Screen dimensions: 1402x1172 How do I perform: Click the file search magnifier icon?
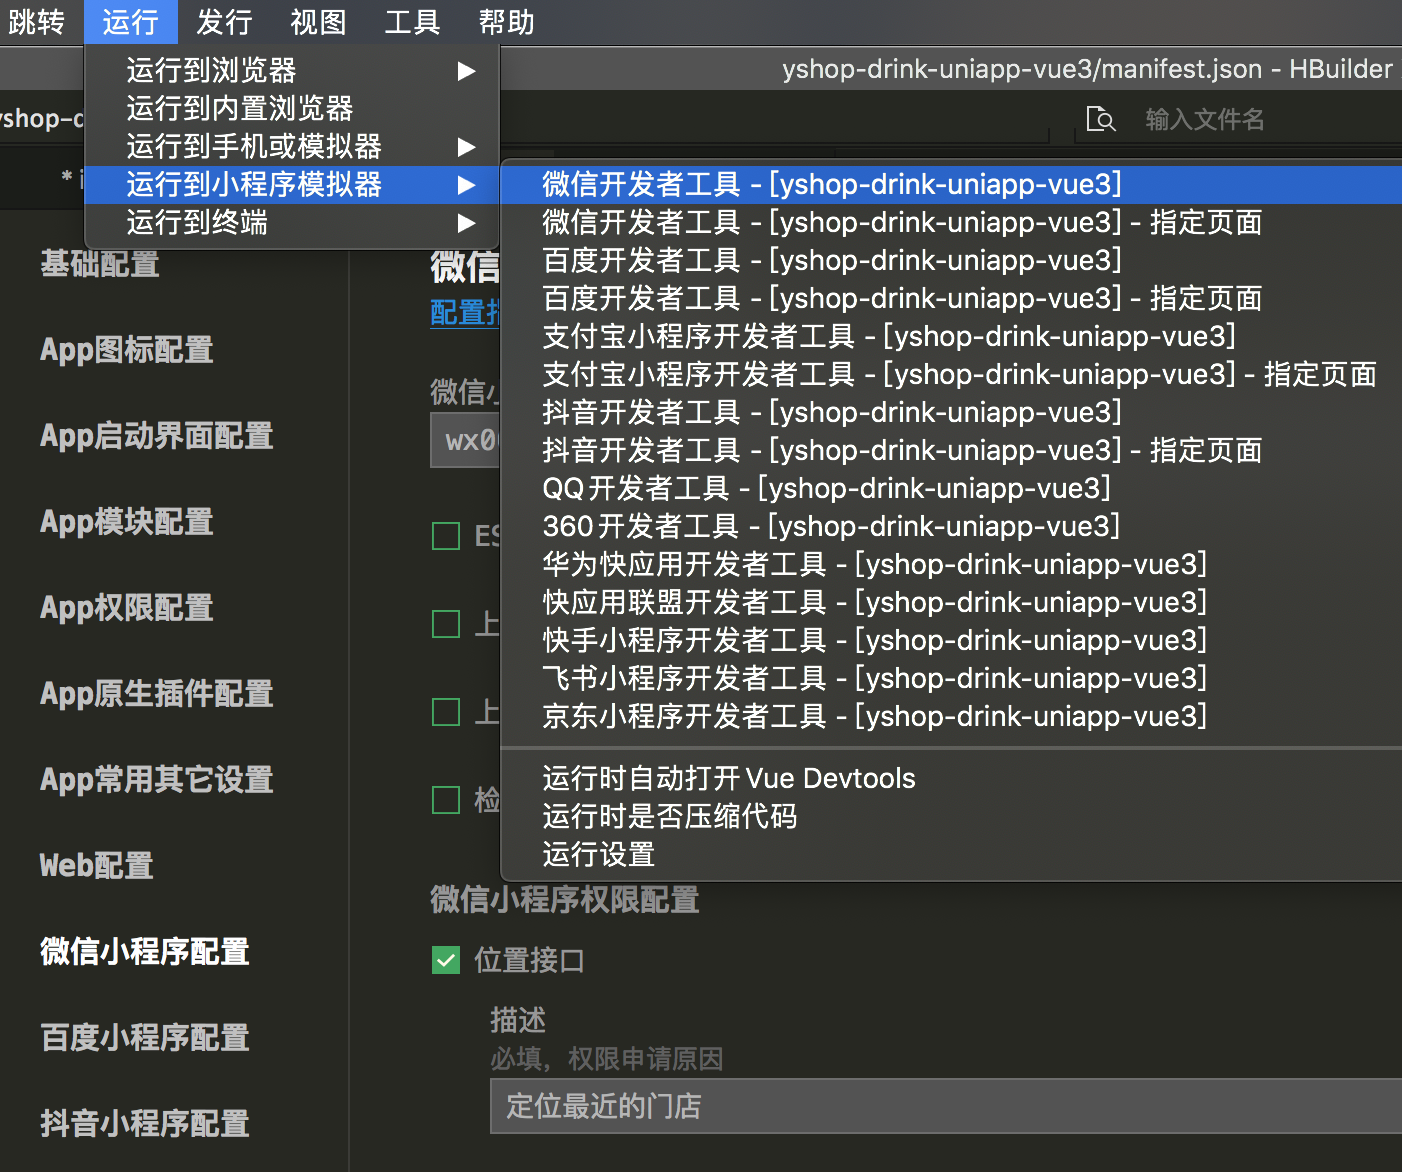pyautogui.click(x=1101, y=119)
